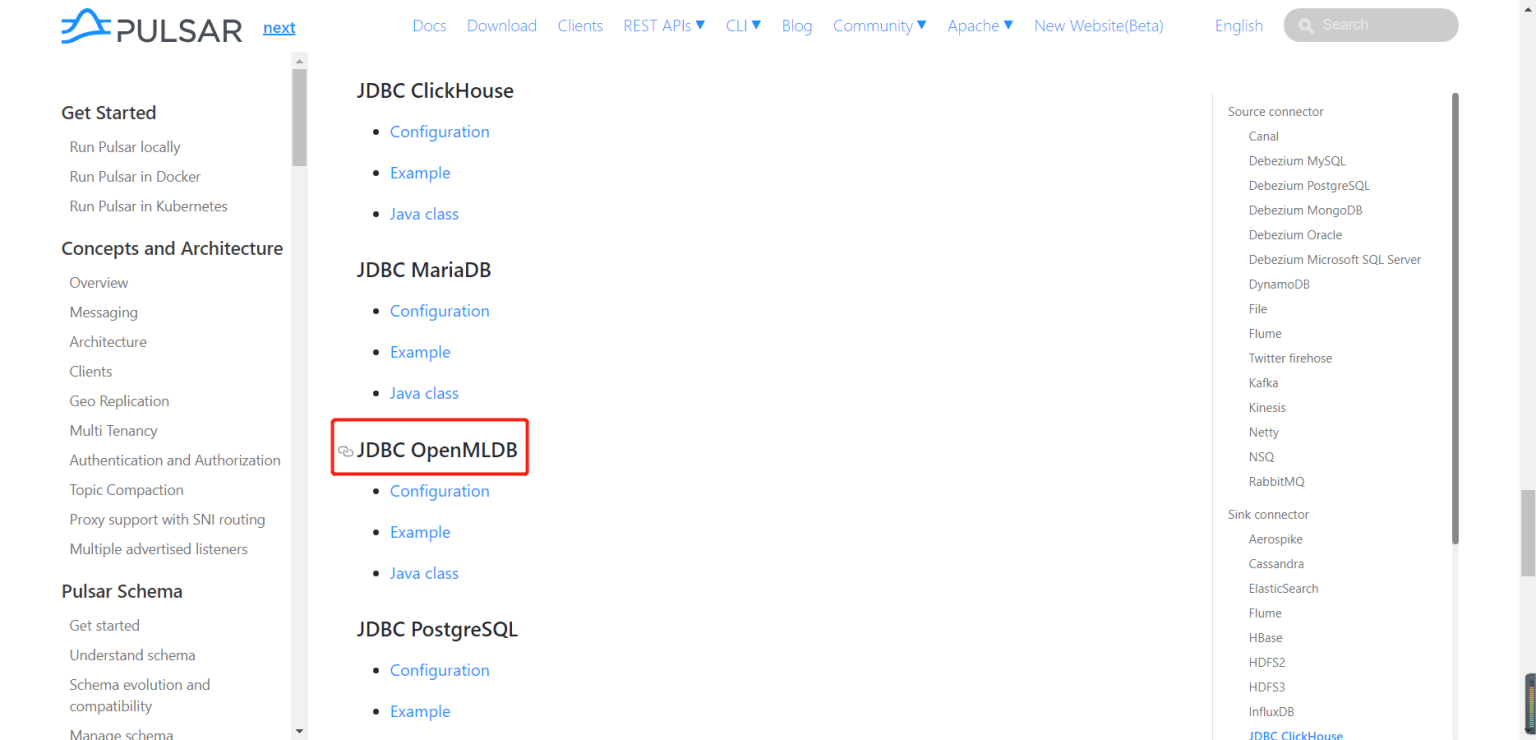Open Configuration under JDBC PostgreSQL
Viewport: 1536px width, 740px height.
440,670
